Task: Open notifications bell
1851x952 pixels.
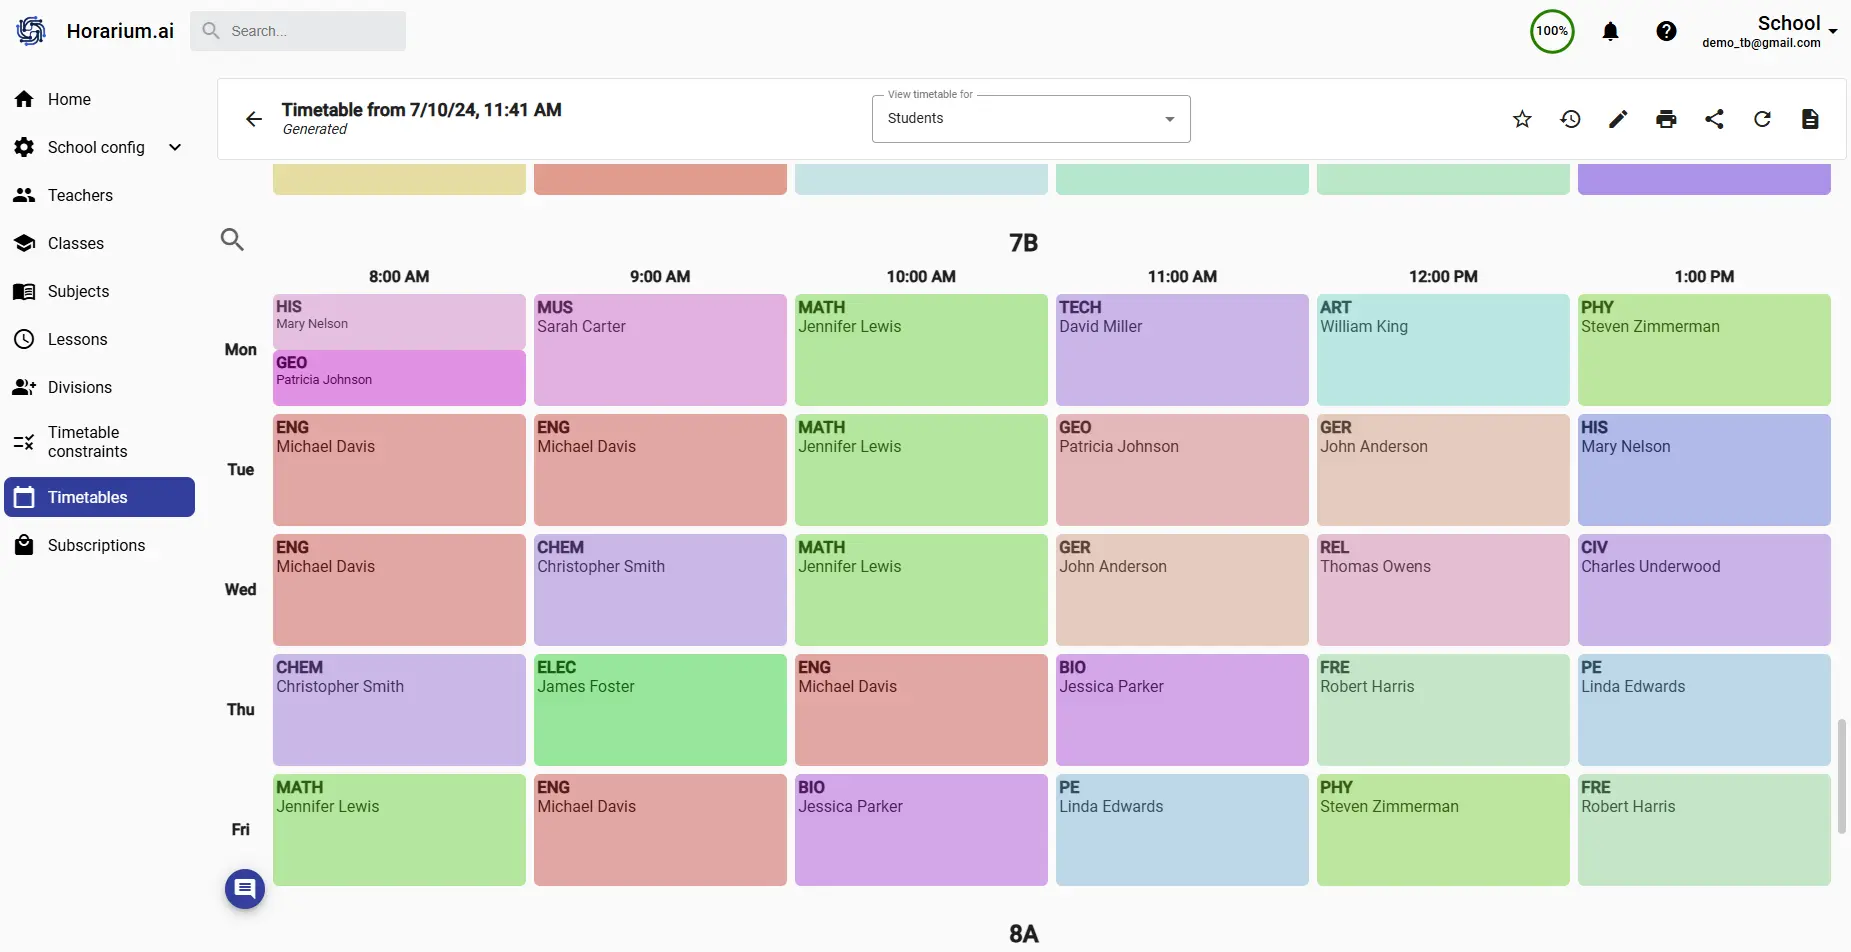Action: coord(1610,32)
